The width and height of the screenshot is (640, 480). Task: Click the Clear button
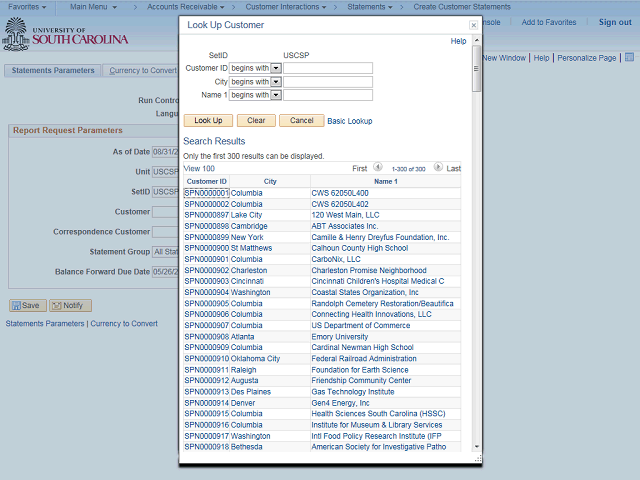coord(256,120)
